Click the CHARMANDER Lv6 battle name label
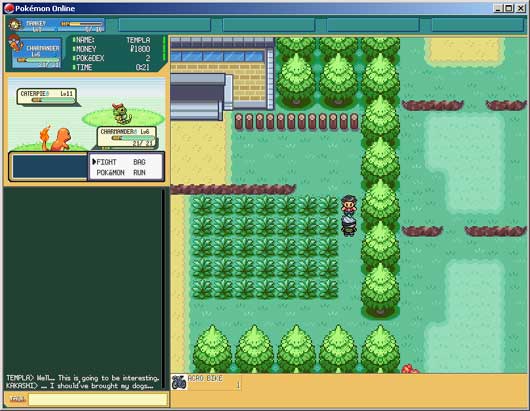Image resolution: width=530 pixels, height=411 pixels. 124,131
